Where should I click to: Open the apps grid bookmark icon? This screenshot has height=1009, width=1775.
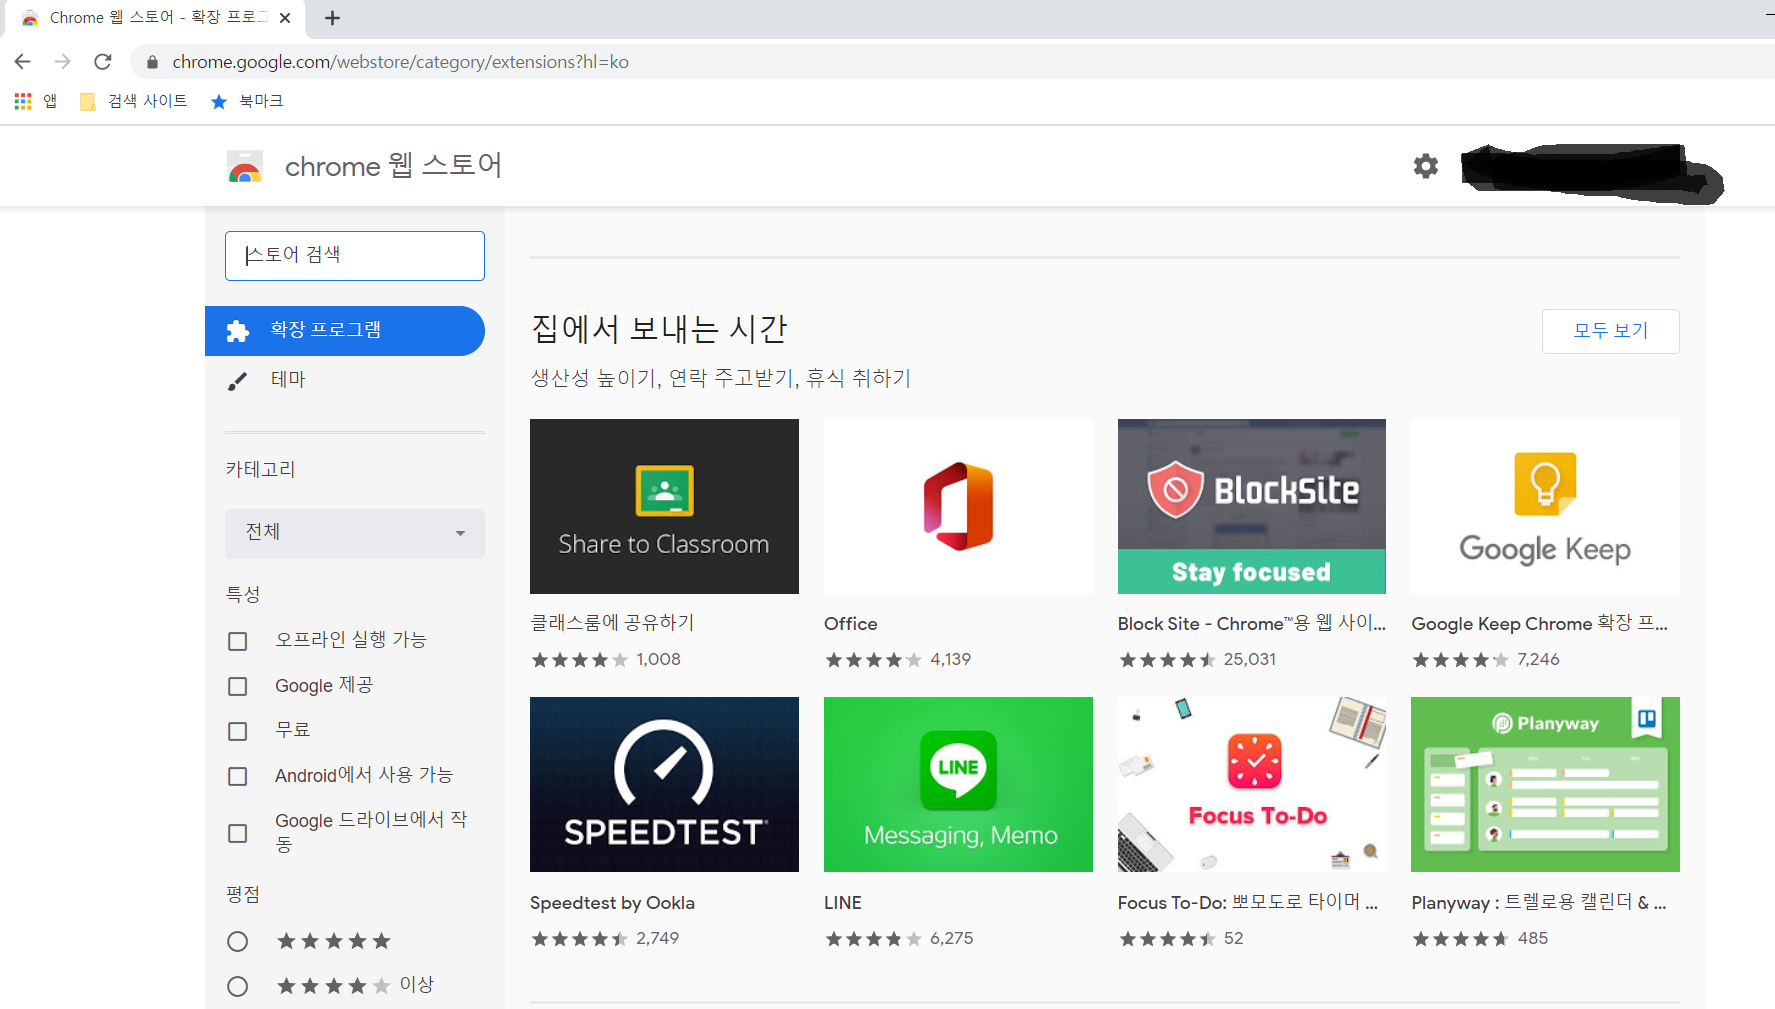(23, 101)
